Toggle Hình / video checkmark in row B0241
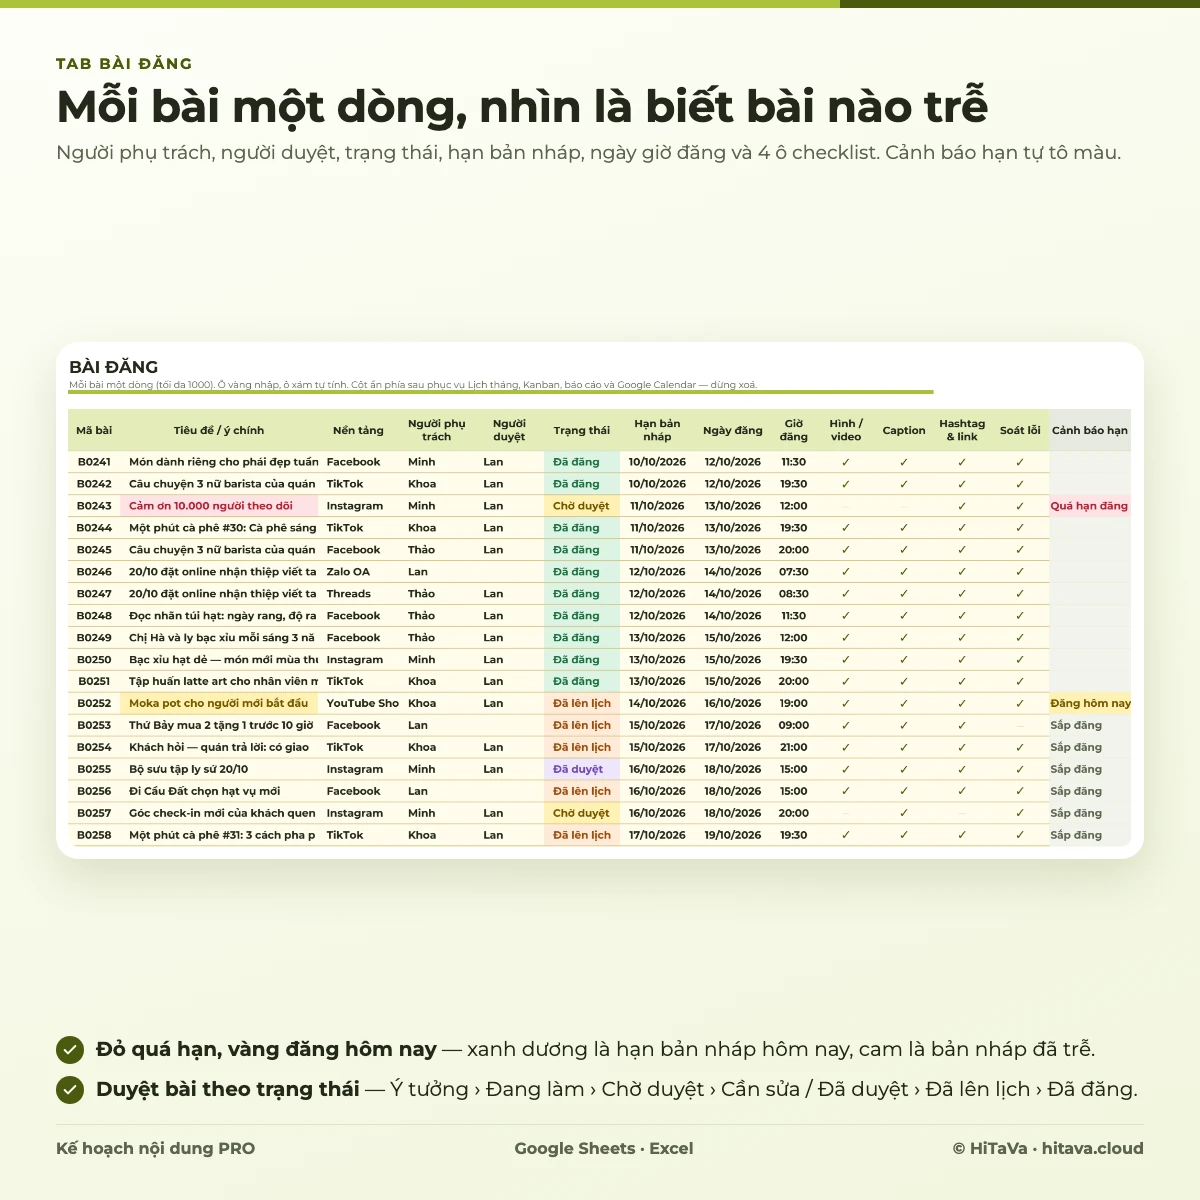Image resolution: width=1200 pixels, height=1200 pixels. pos(846,462)
